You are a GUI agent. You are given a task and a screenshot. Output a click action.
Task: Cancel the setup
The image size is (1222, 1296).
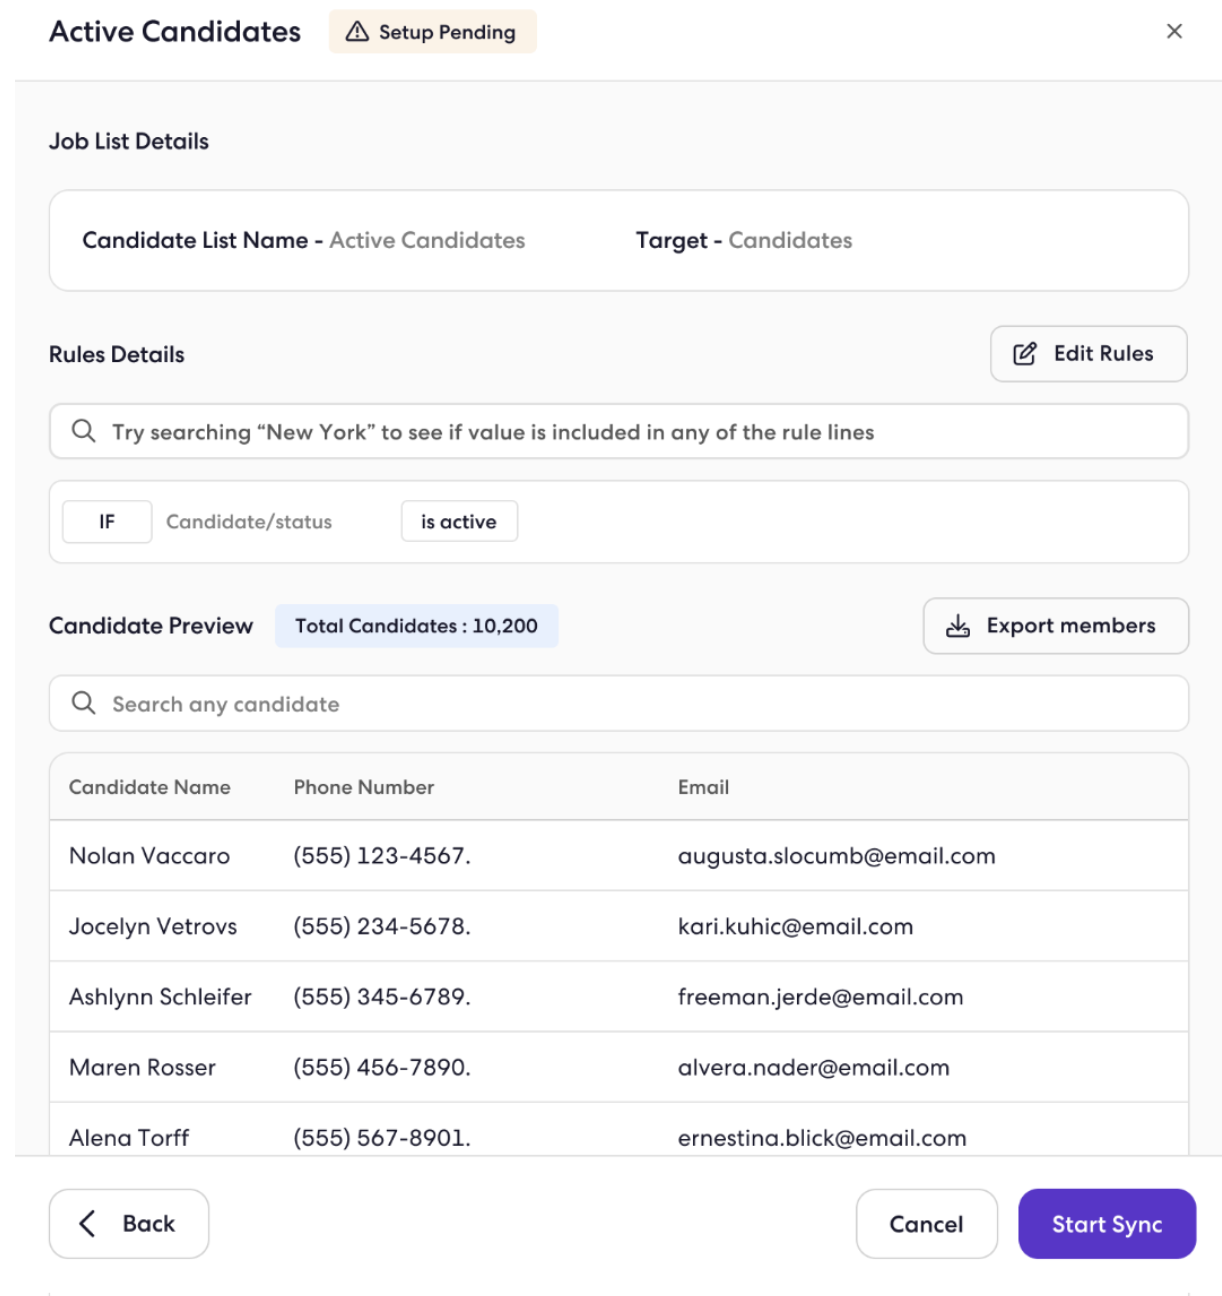927,1224
